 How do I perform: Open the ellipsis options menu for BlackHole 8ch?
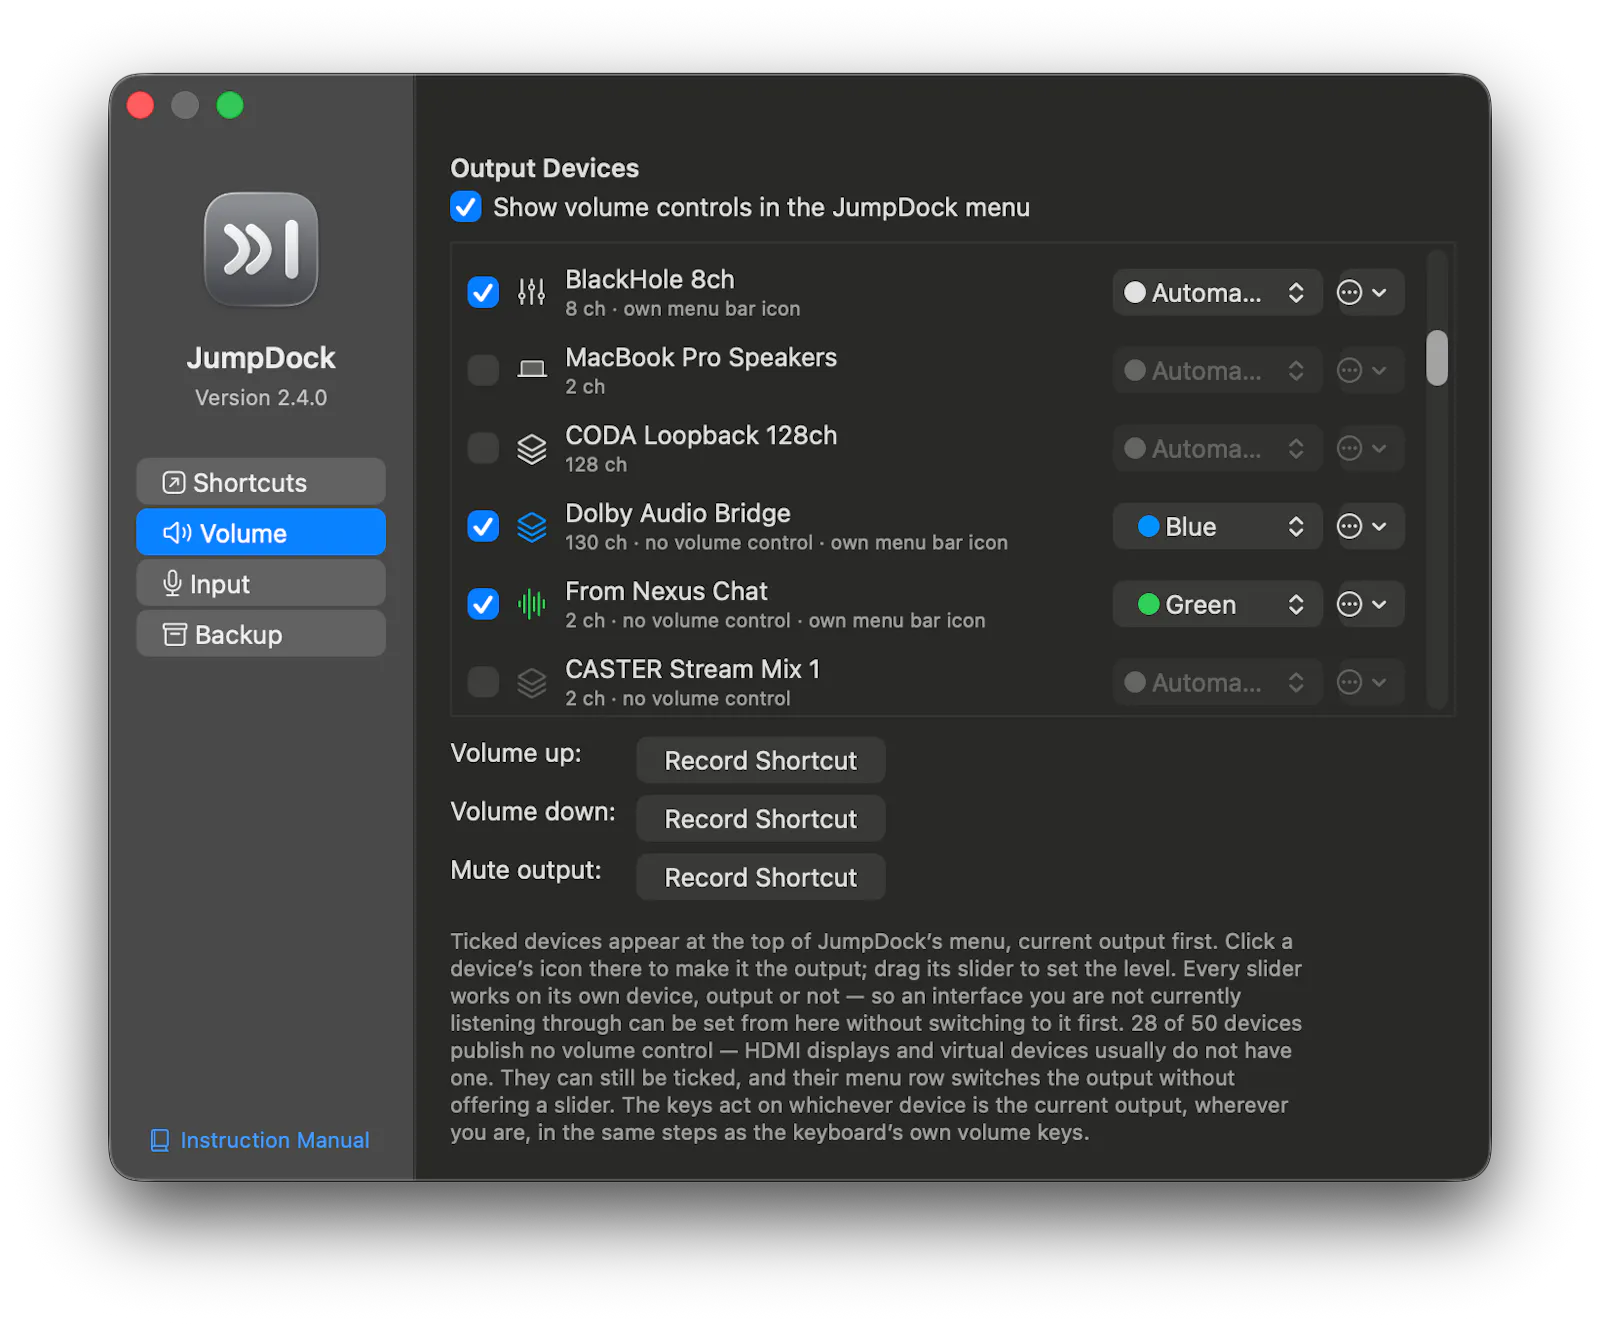[x=1363, y=292]
